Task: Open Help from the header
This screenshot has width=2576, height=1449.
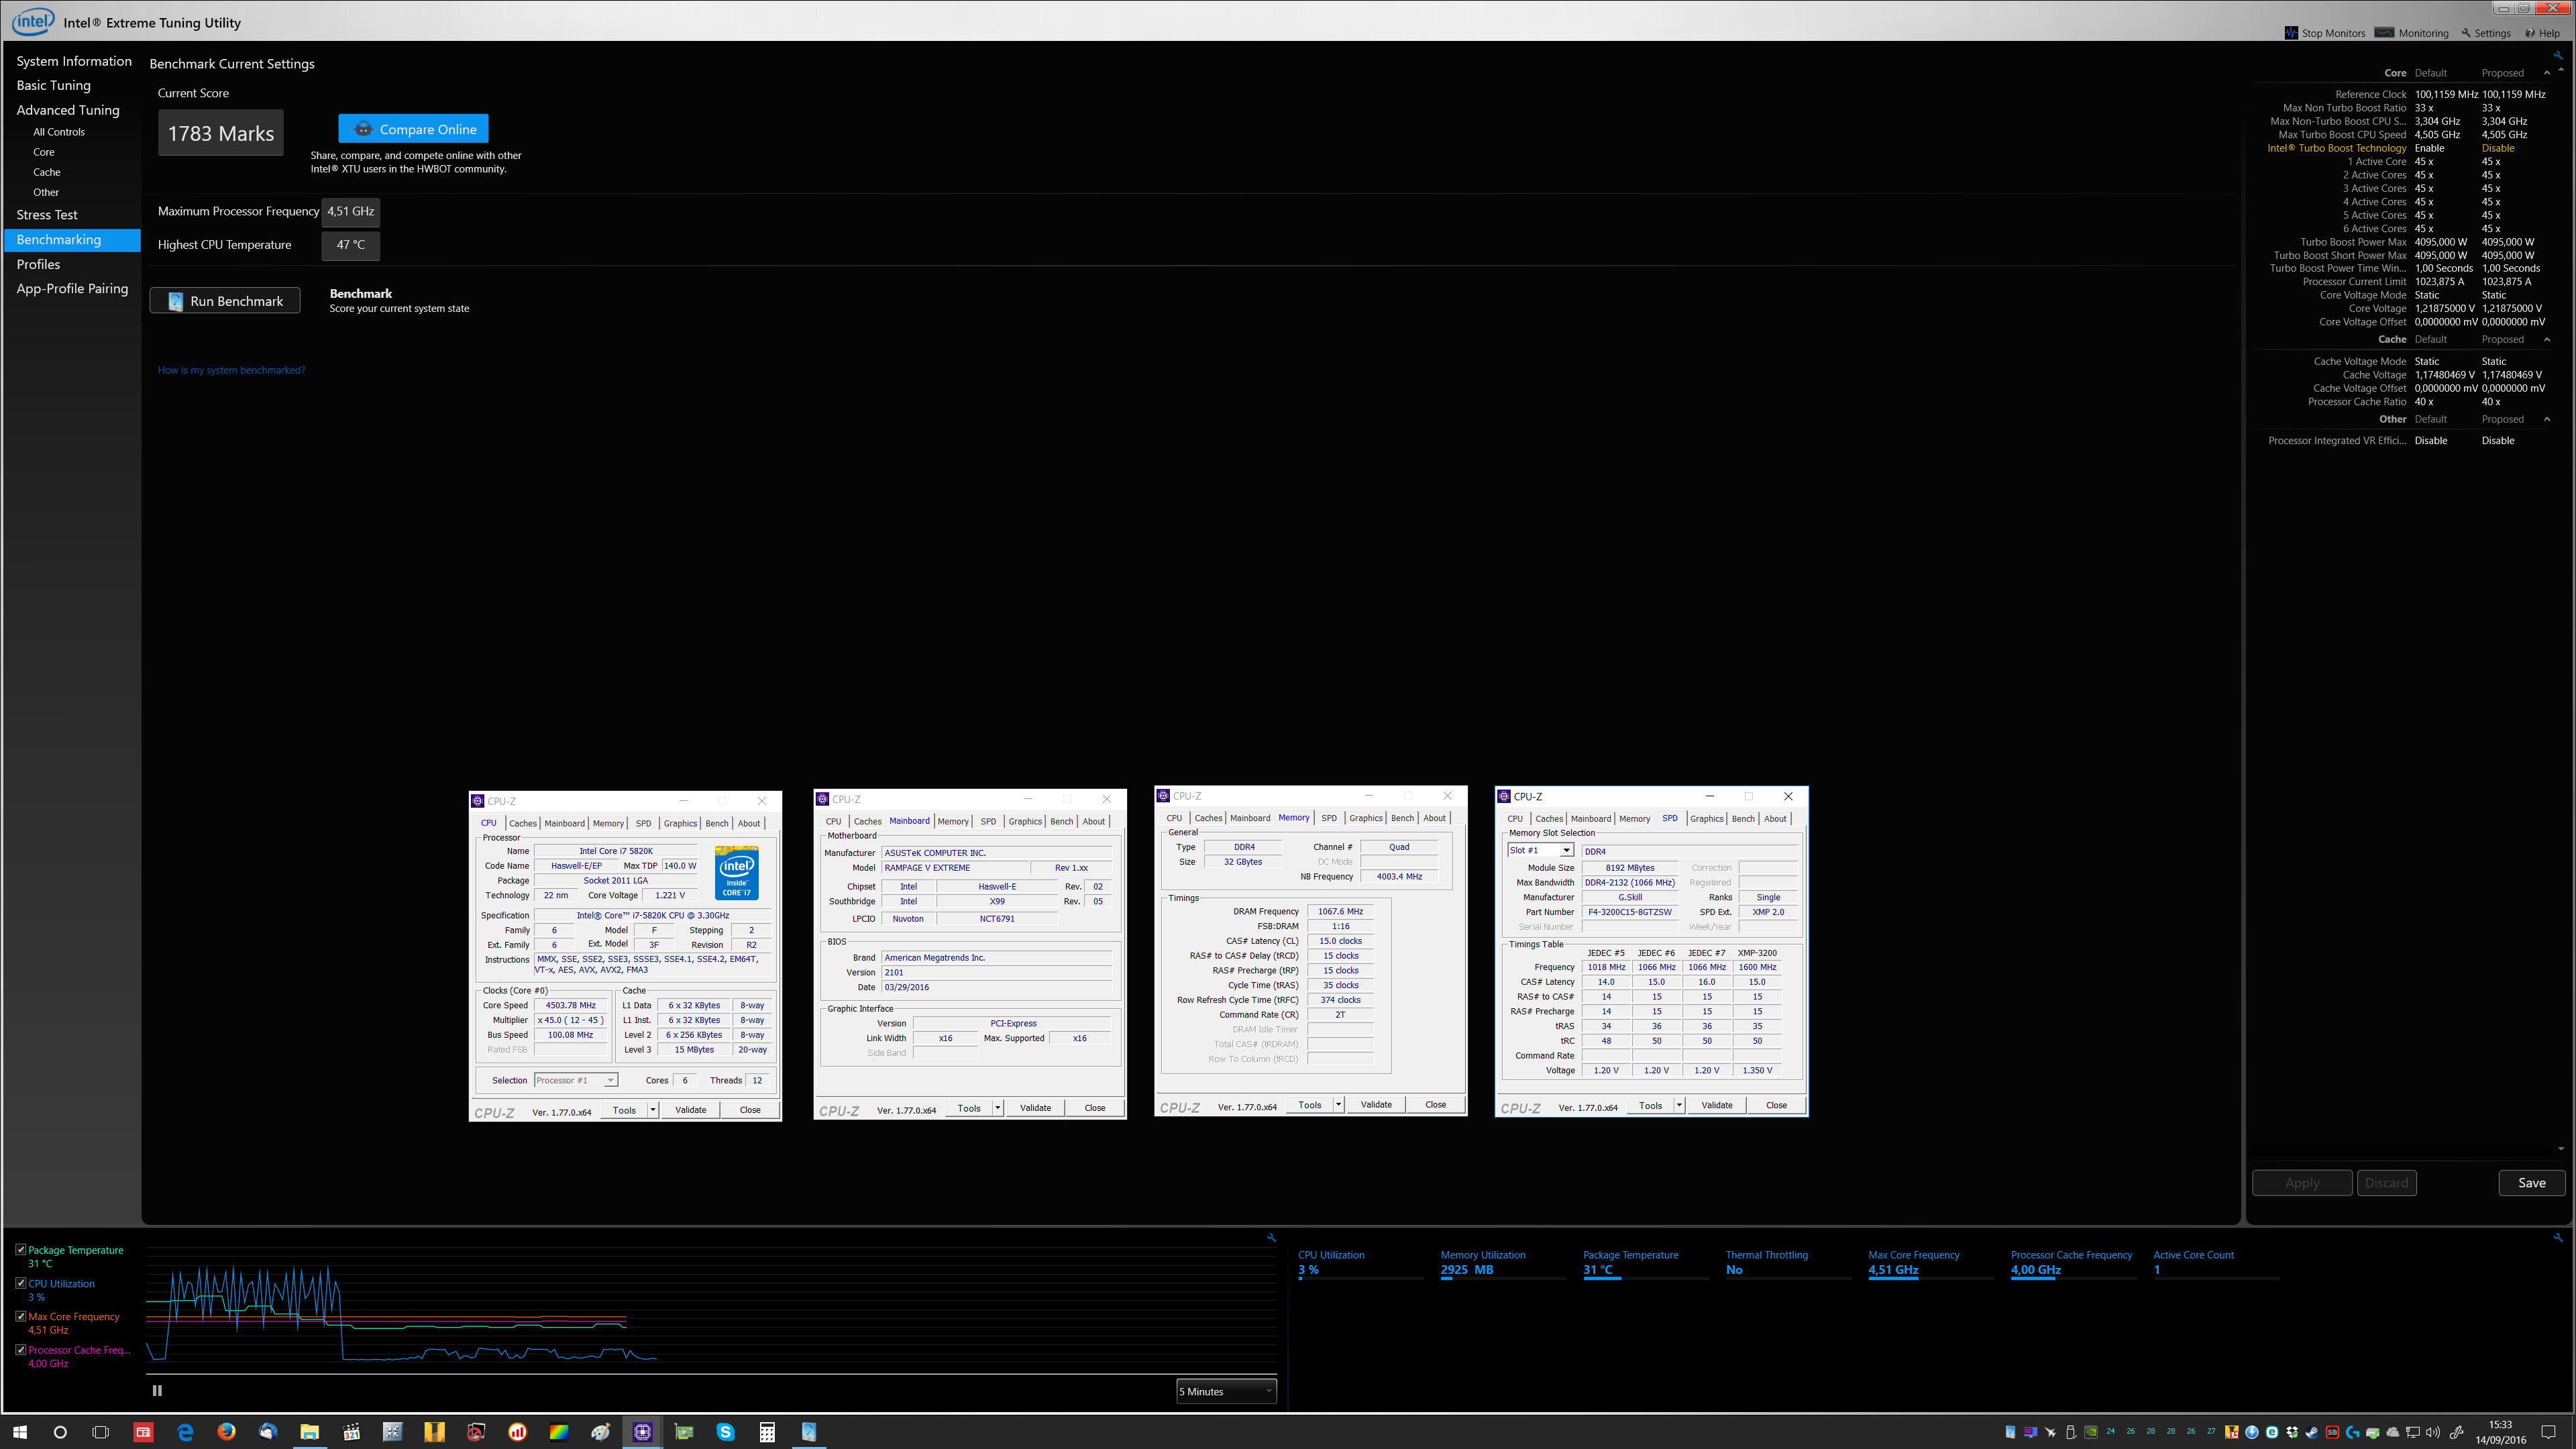Action: coord(2543,33)
